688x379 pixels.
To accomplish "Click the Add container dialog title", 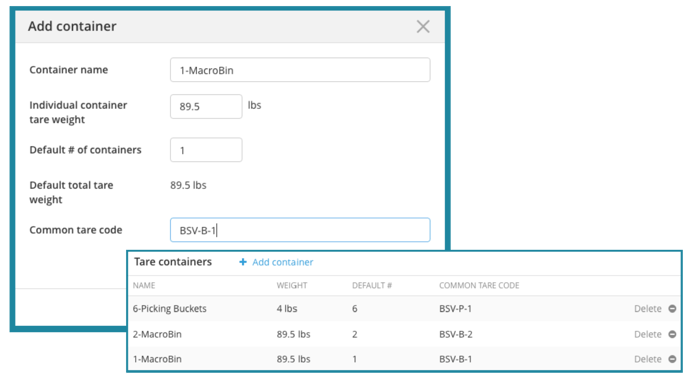I will [72, 26].
